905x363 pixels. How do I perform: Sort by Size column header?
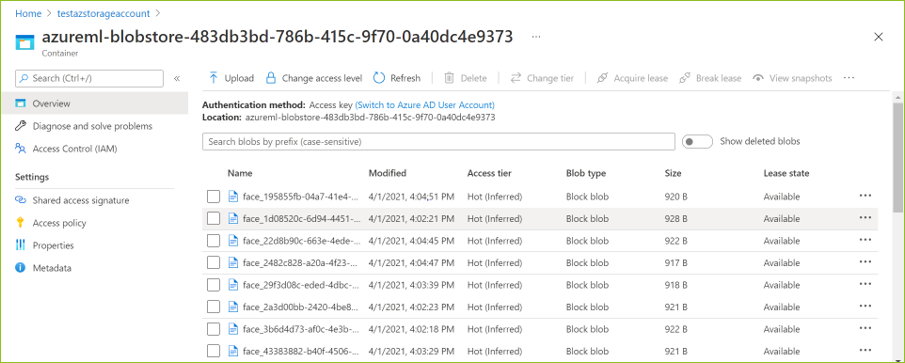pos(673,173)
